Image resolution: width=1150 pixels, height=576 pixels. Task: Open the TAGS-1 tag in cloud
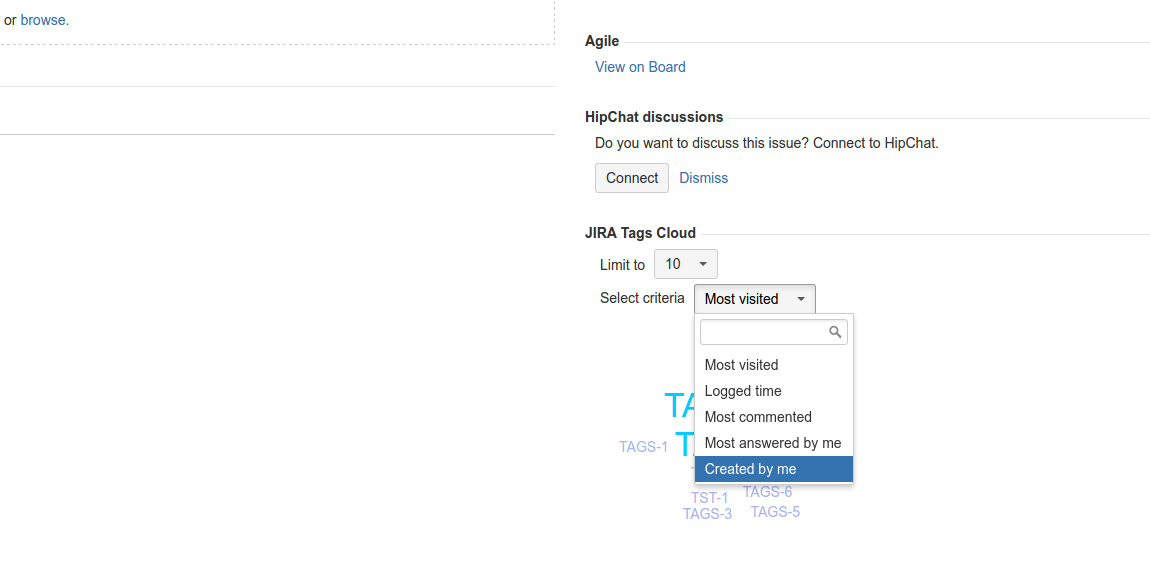coord(643,447)
